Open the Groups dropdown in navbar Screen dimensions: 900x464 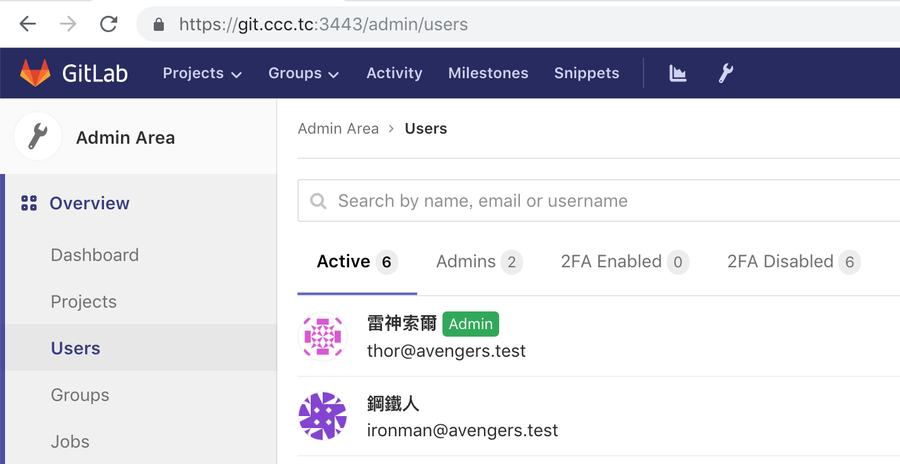click(304, 73)
